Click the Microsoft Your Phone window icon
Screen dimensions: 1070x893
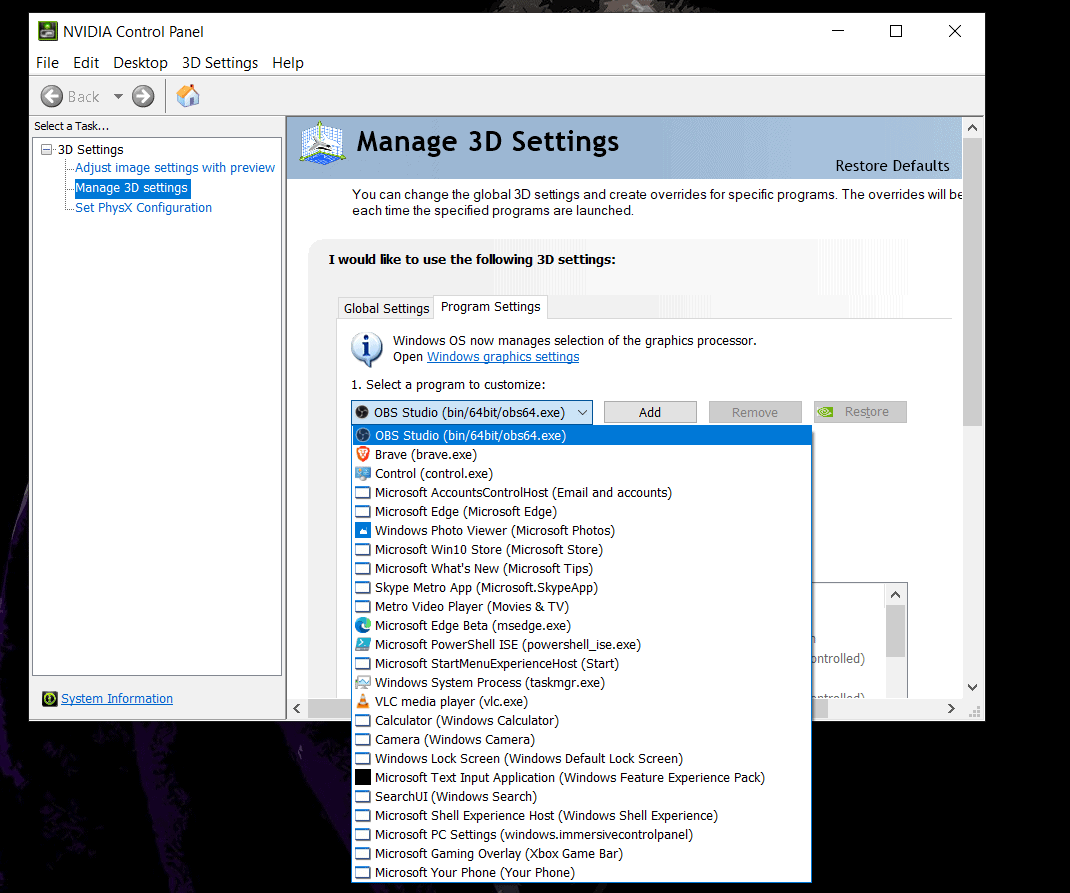coord(363,873)
